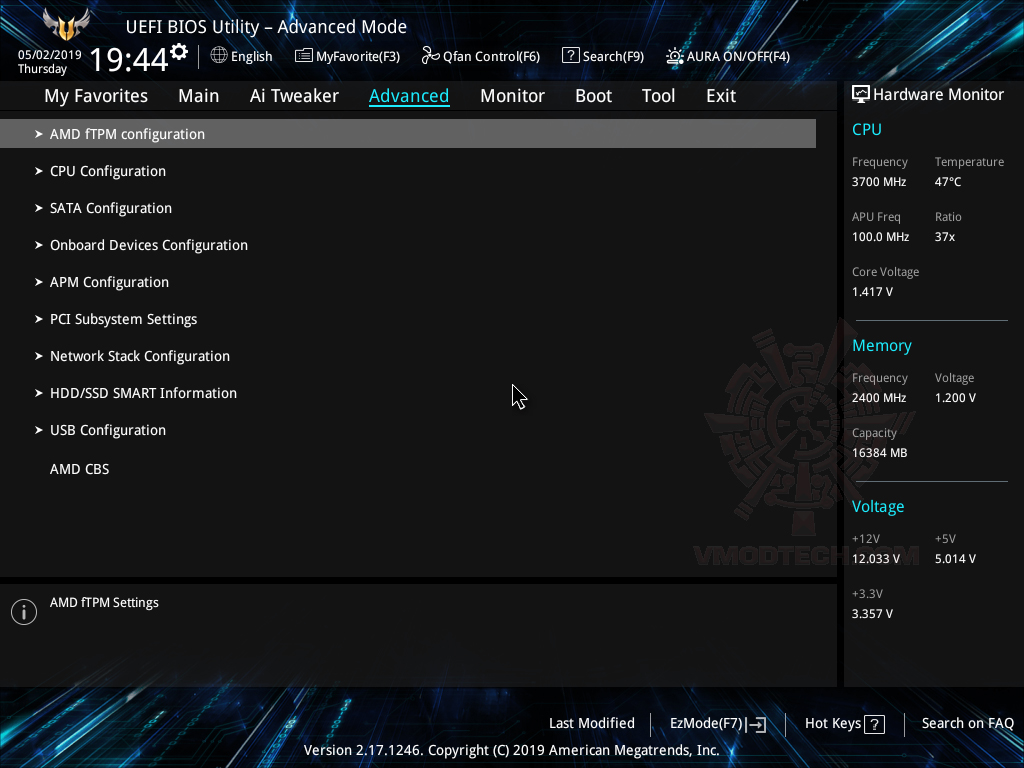Open Qfan Control(F6)
The height and width of the screenshot is (768, 1024).
pos(481,56)
